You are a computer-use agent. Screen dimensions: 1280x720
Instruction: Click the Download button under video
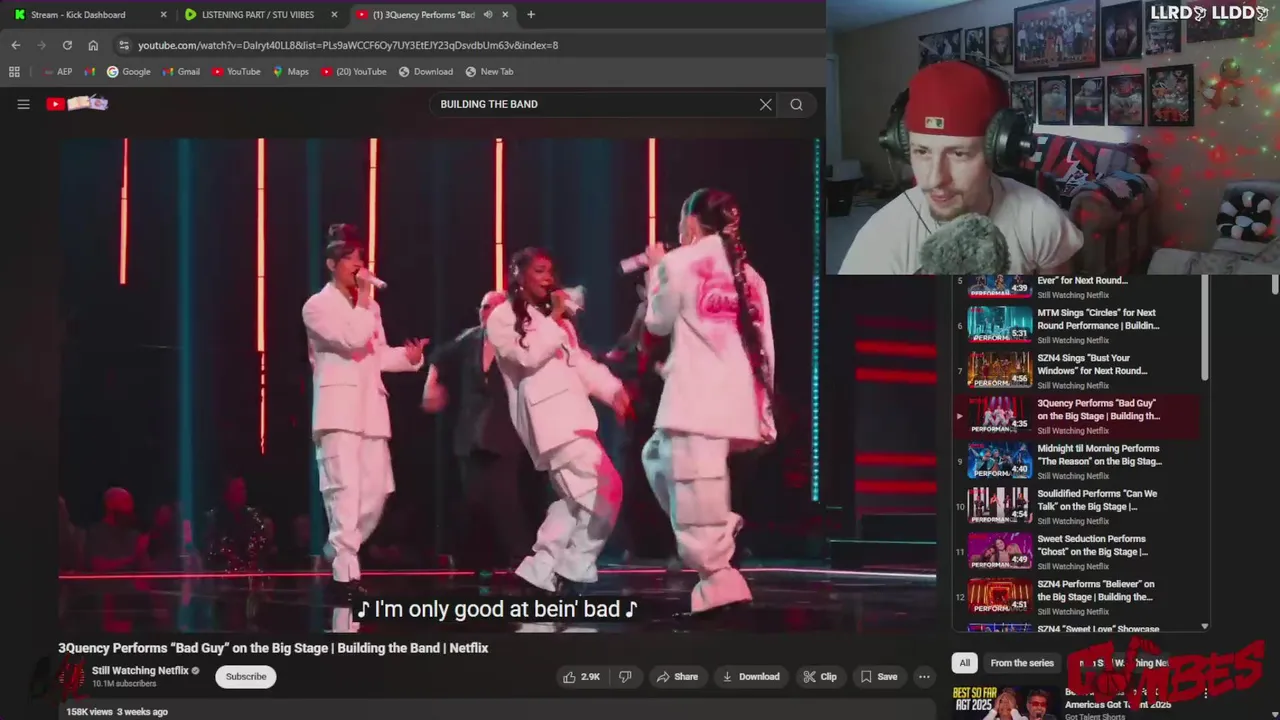(750, 677)
